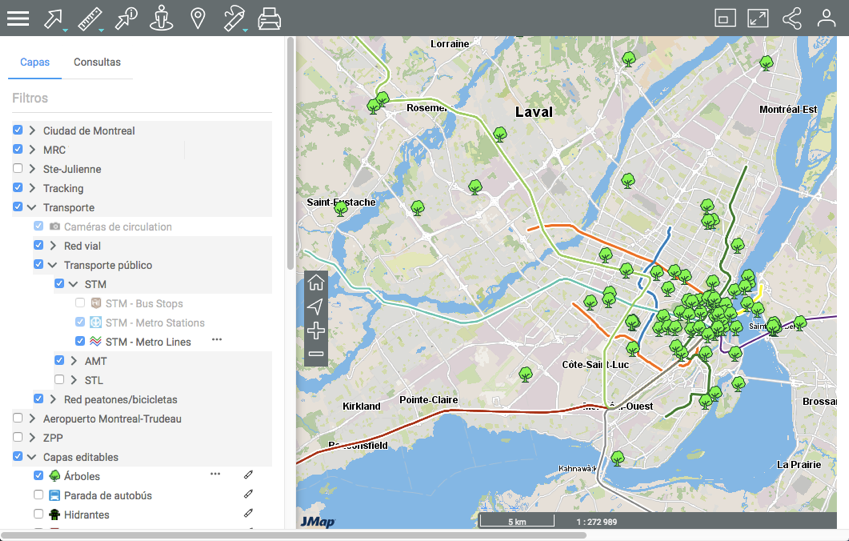Edit Hidrantes layer with pencil icon
Image resolution: width=849 pixels, height=541 pixels.
(249, 513)
